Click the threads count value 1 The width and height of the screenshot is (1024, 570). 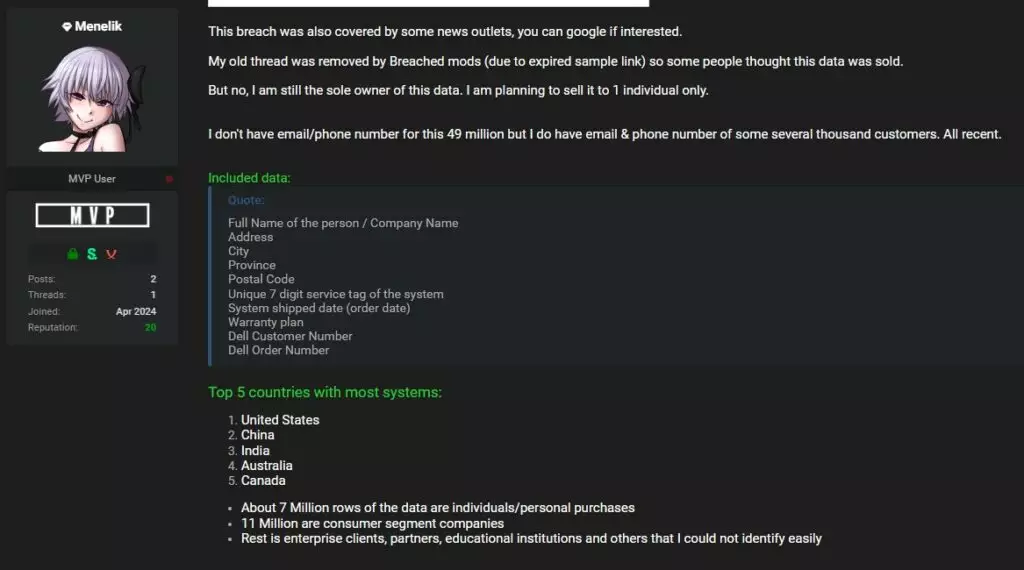153,295
